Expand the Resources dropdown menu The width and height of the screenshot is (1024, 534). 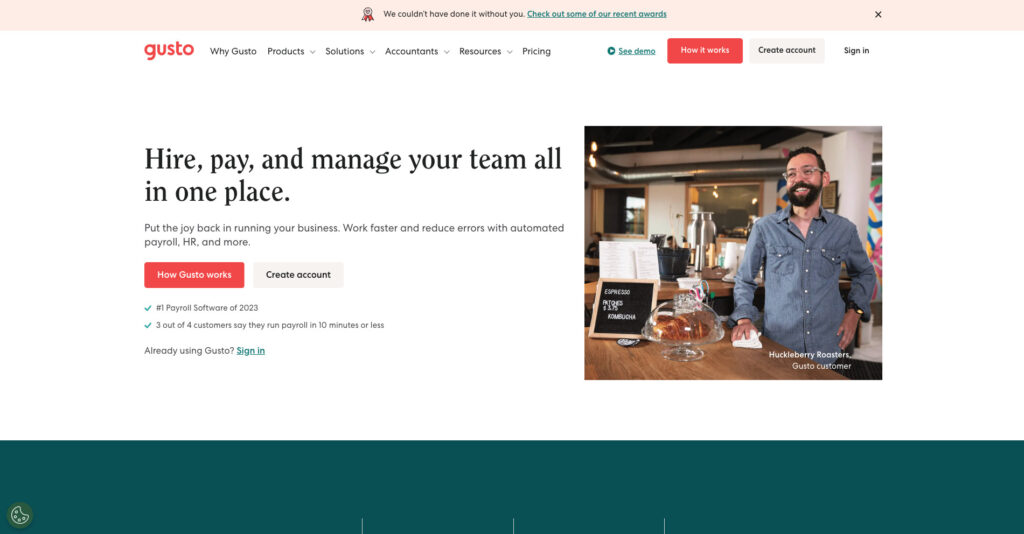[x=485, y=51]
